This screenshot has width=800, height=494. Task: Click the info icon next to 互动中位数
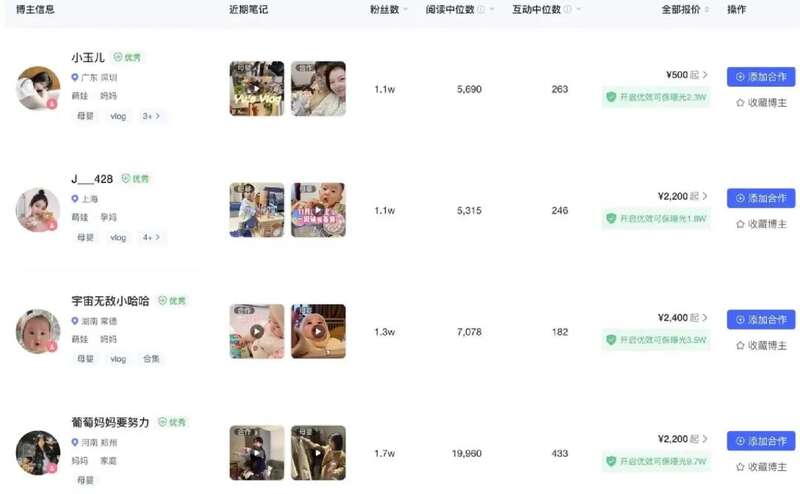click(x=567, y=10)
